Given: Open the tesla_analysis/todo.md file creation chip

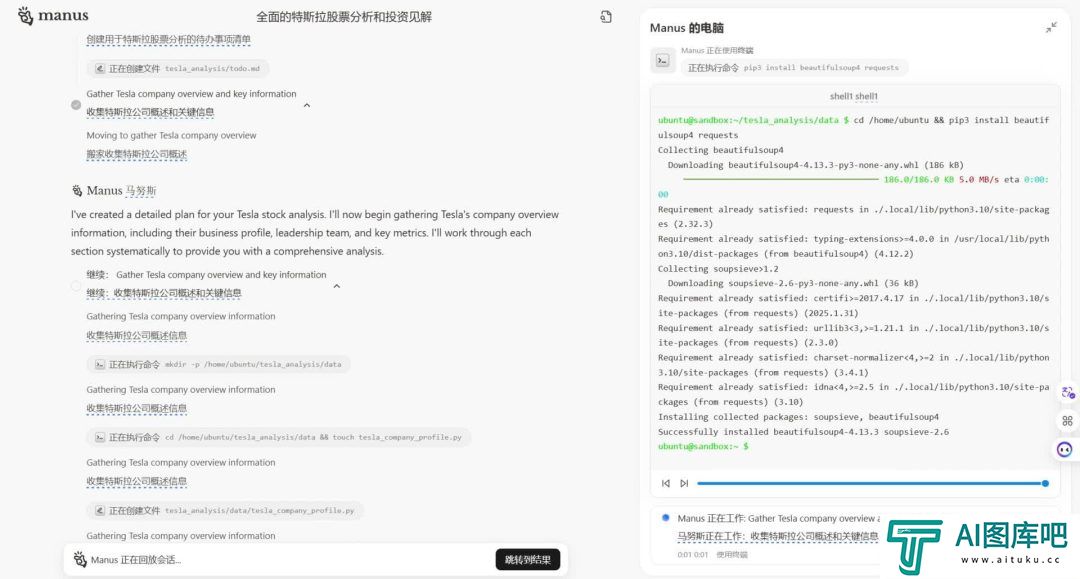Looking at the screenshot, I should coord(178,68).
